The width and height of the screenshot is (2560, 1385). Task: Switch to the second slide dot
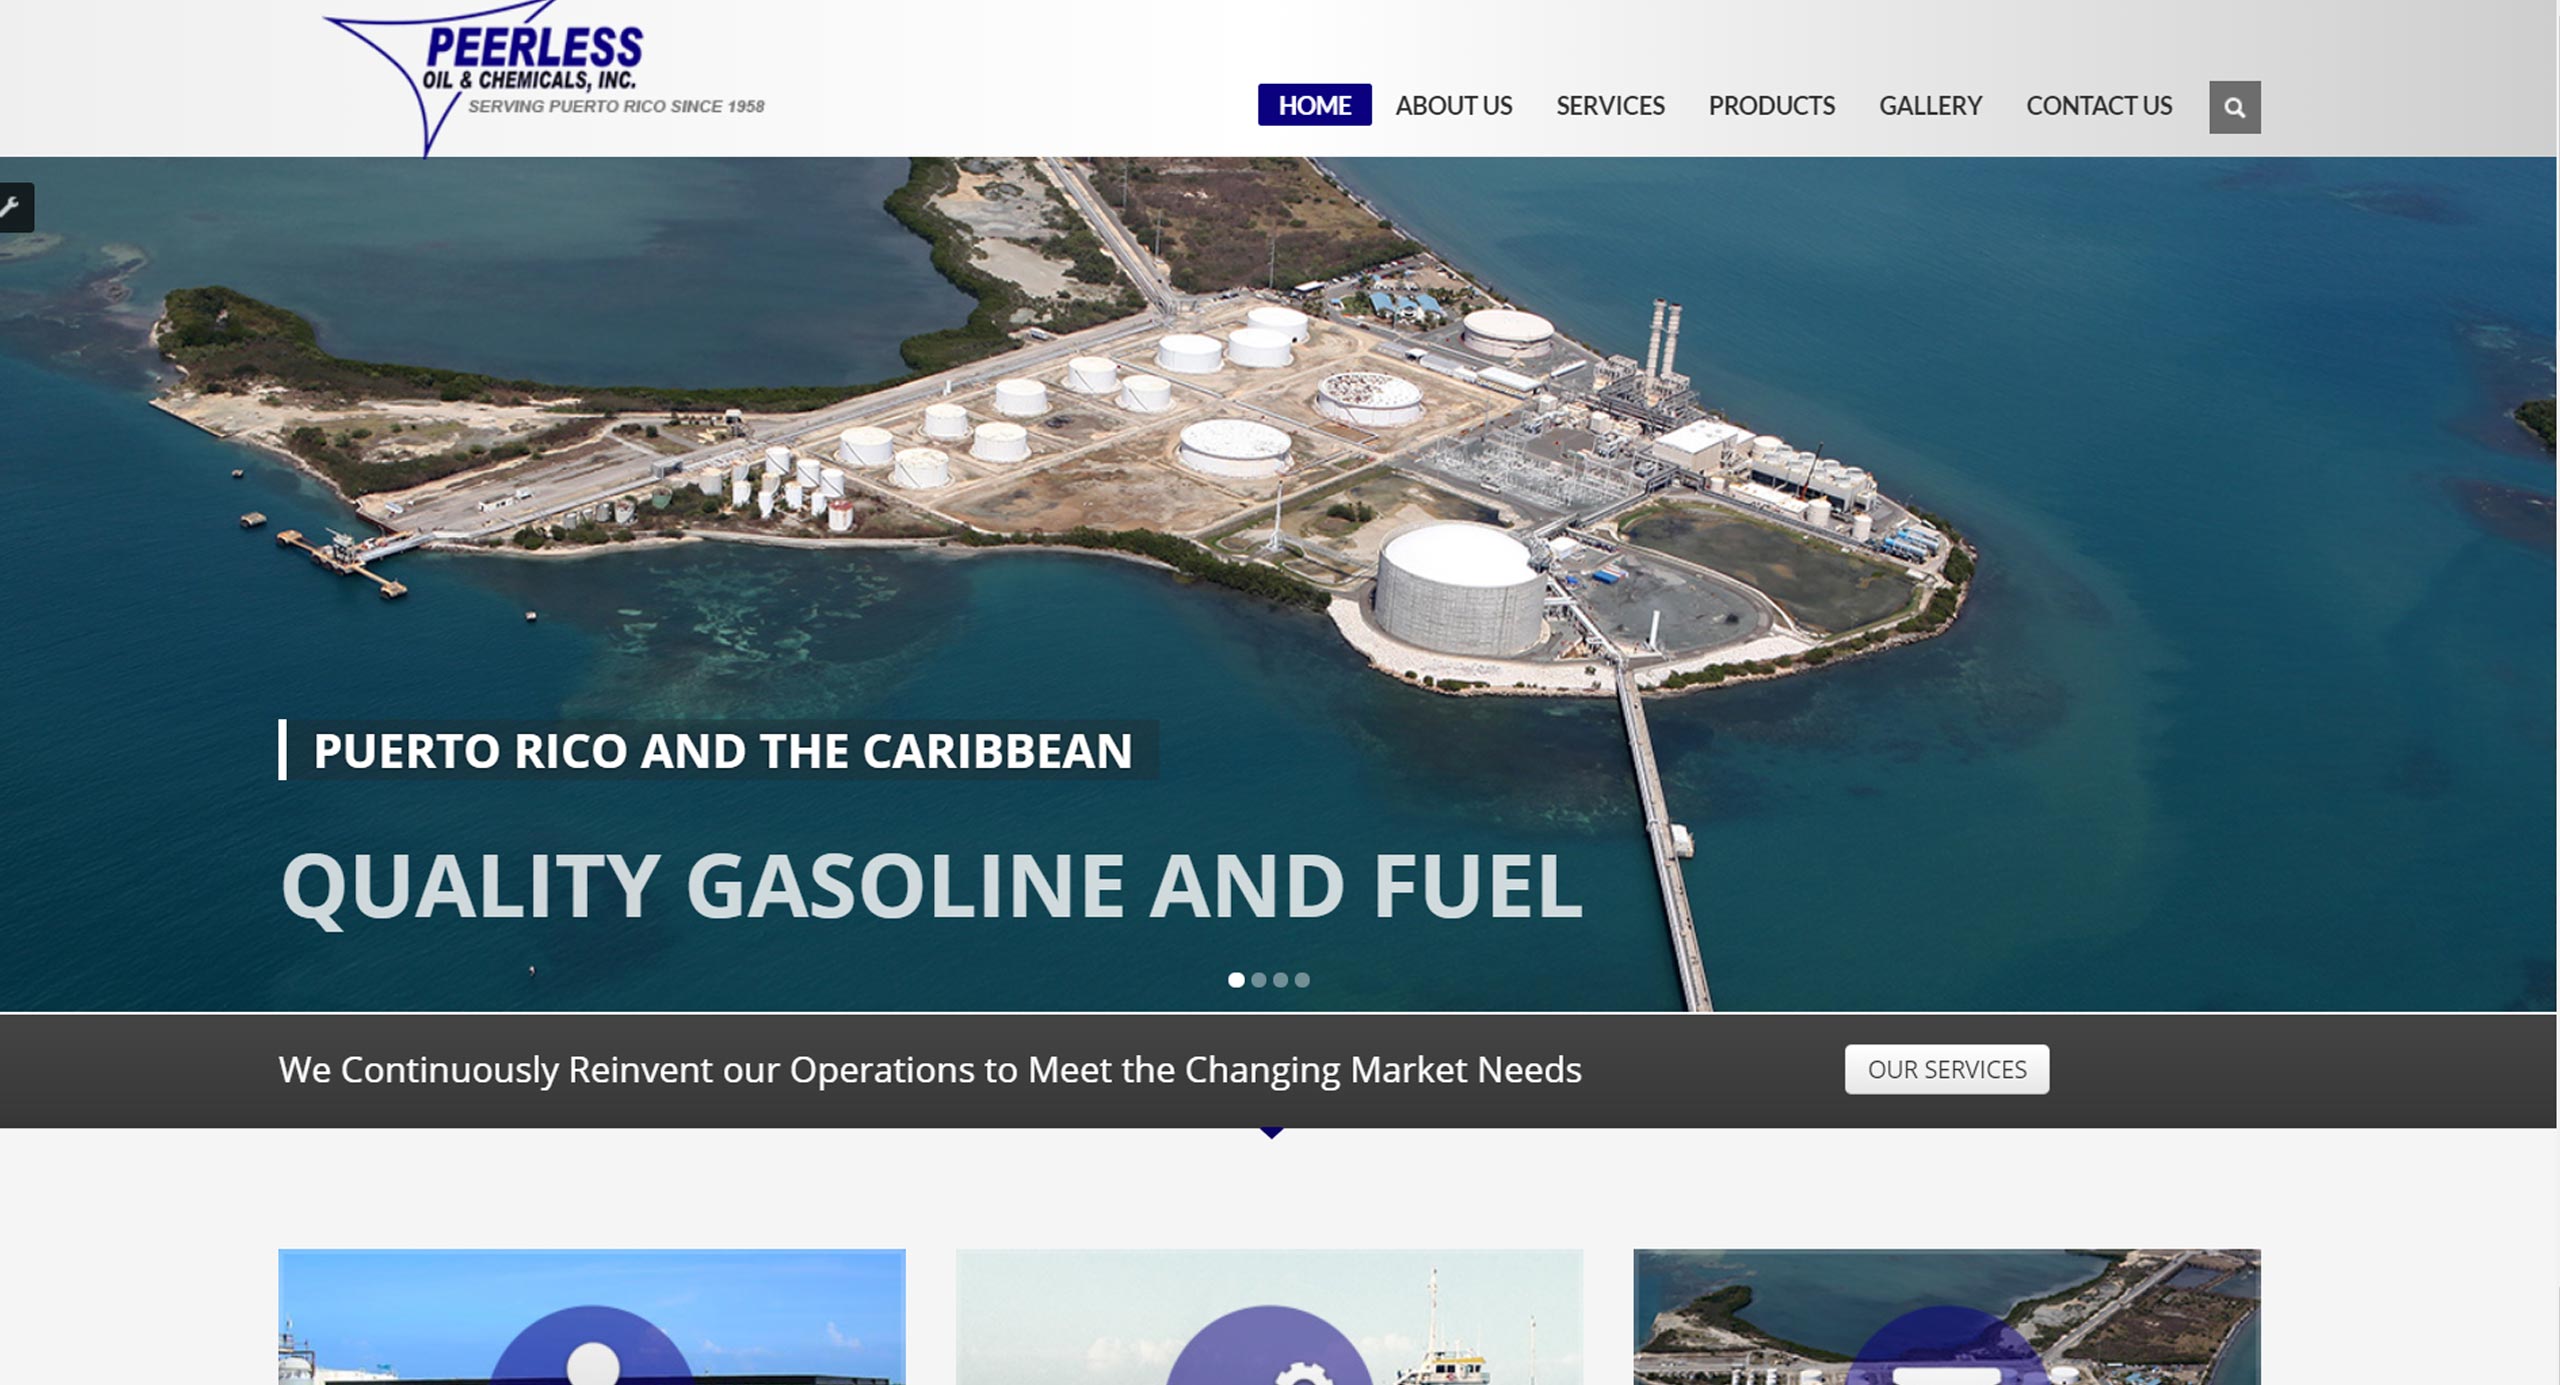pyautogui.click(x=1258, y=980)
